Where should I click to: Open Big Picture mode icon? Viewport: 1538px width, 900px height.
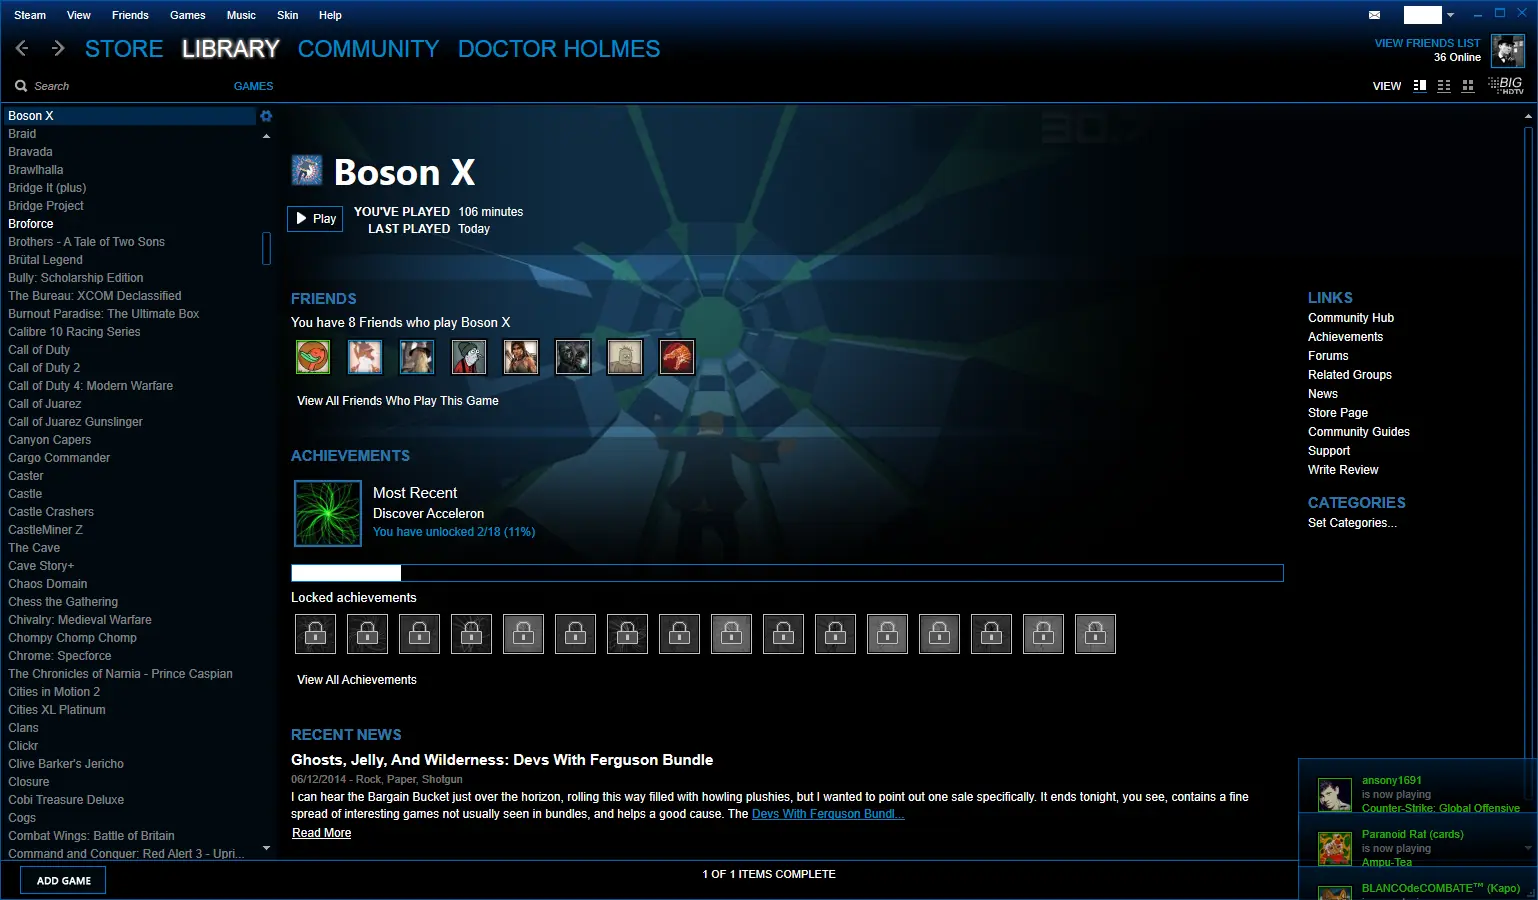1506,86
